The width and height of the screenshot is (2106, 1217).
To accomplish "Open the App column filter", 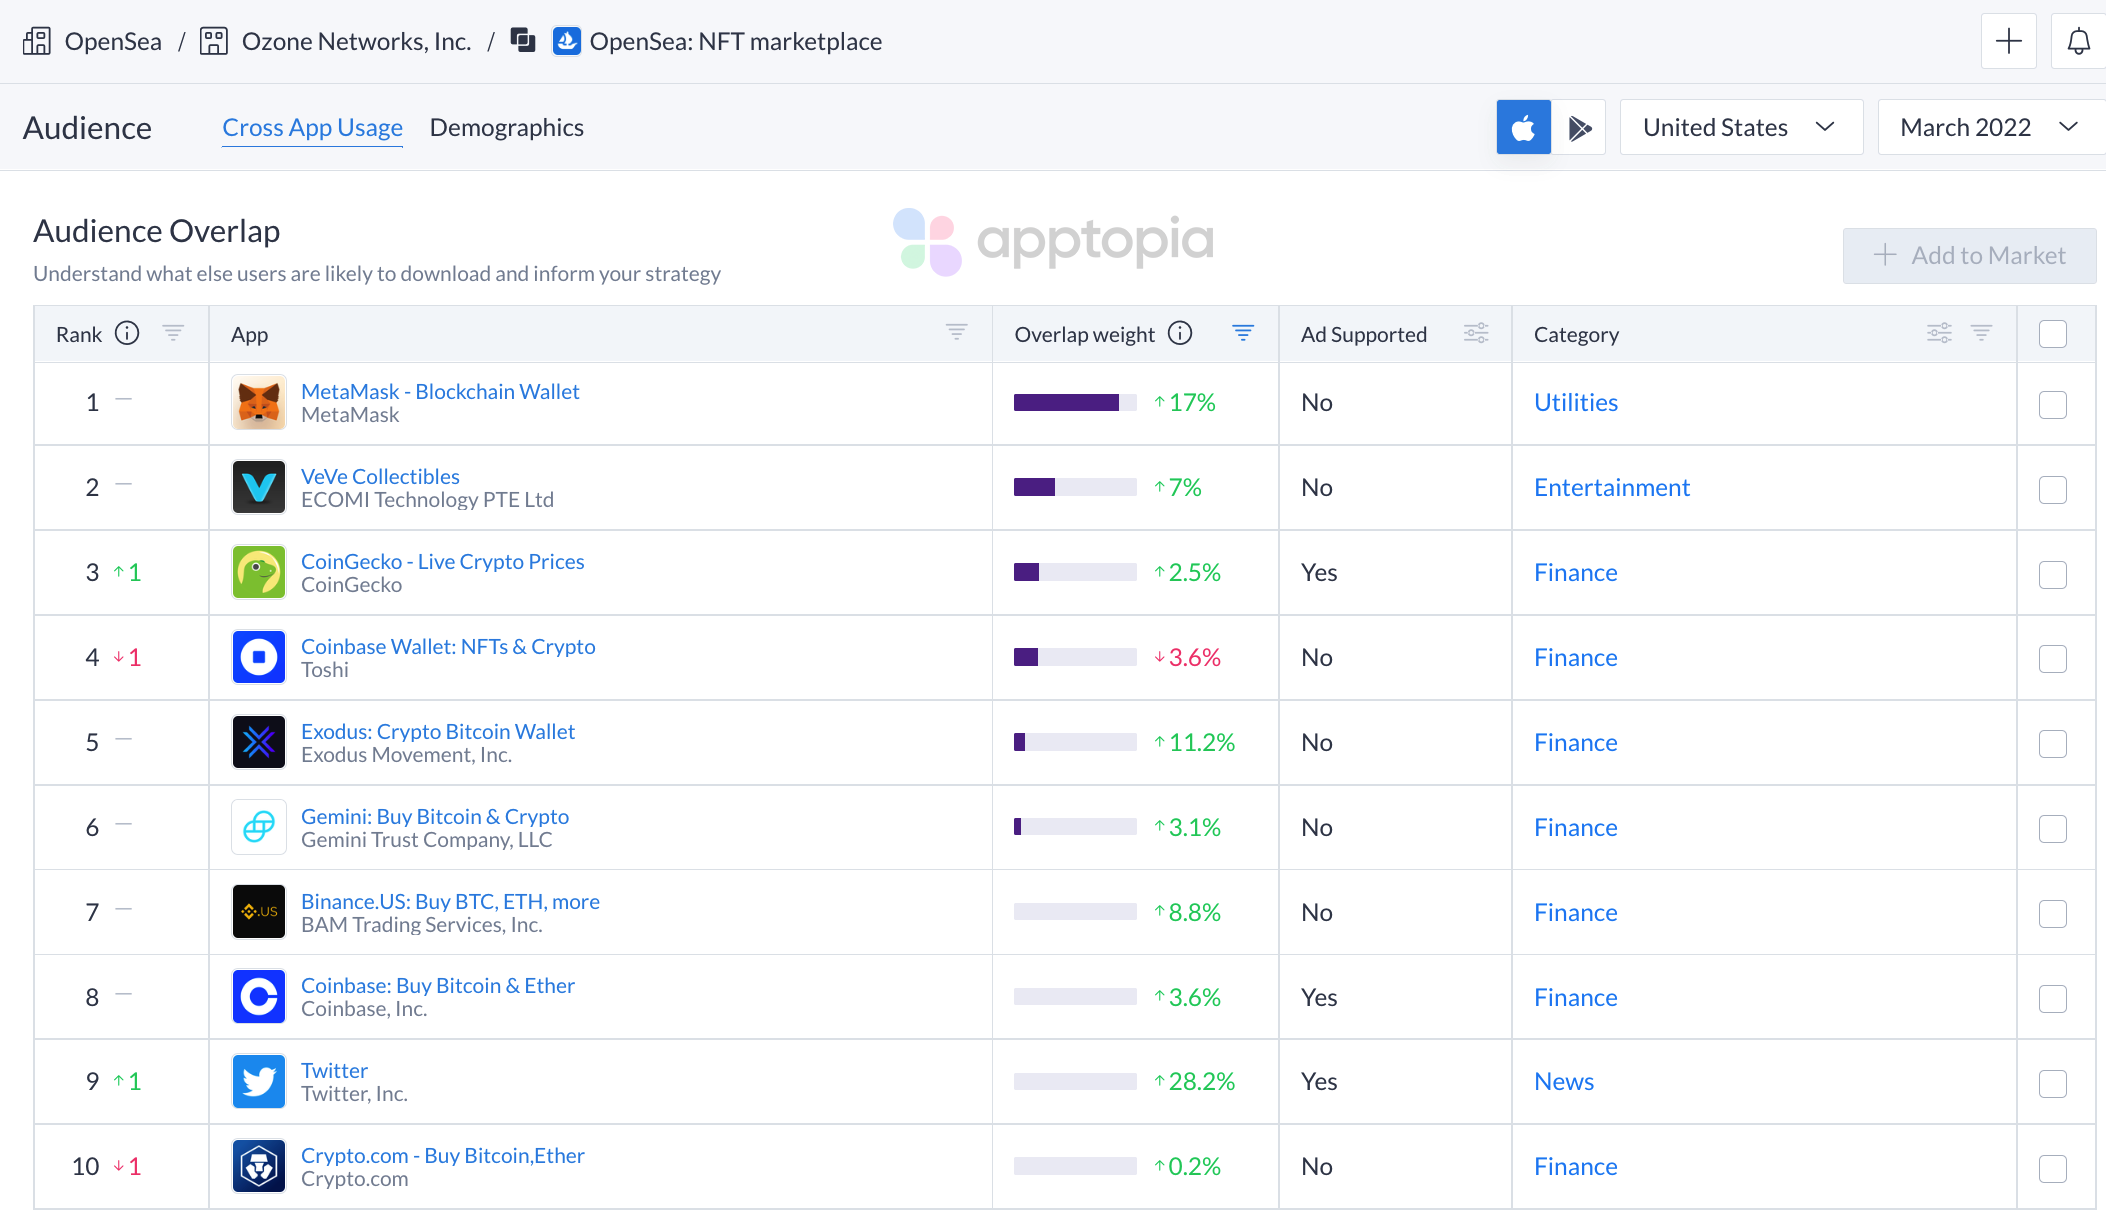I will click(x=956, y=333).
